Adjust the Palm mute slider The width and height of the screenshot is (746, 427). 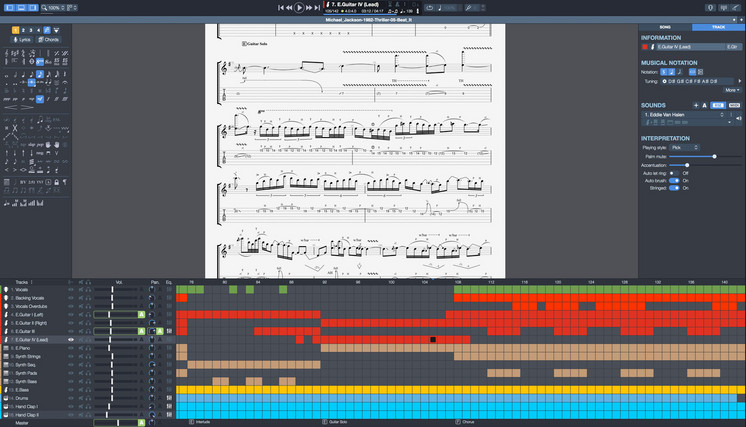(714, 156)
